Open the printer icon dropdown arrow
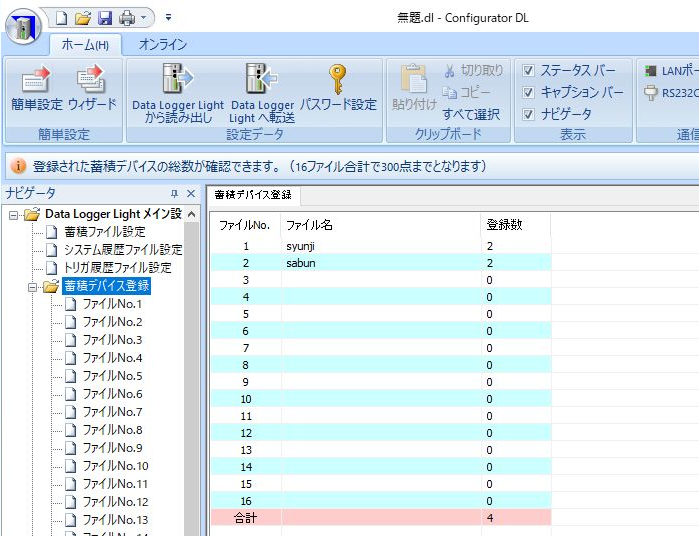This screenshot has height=536, width=700. 144,18
